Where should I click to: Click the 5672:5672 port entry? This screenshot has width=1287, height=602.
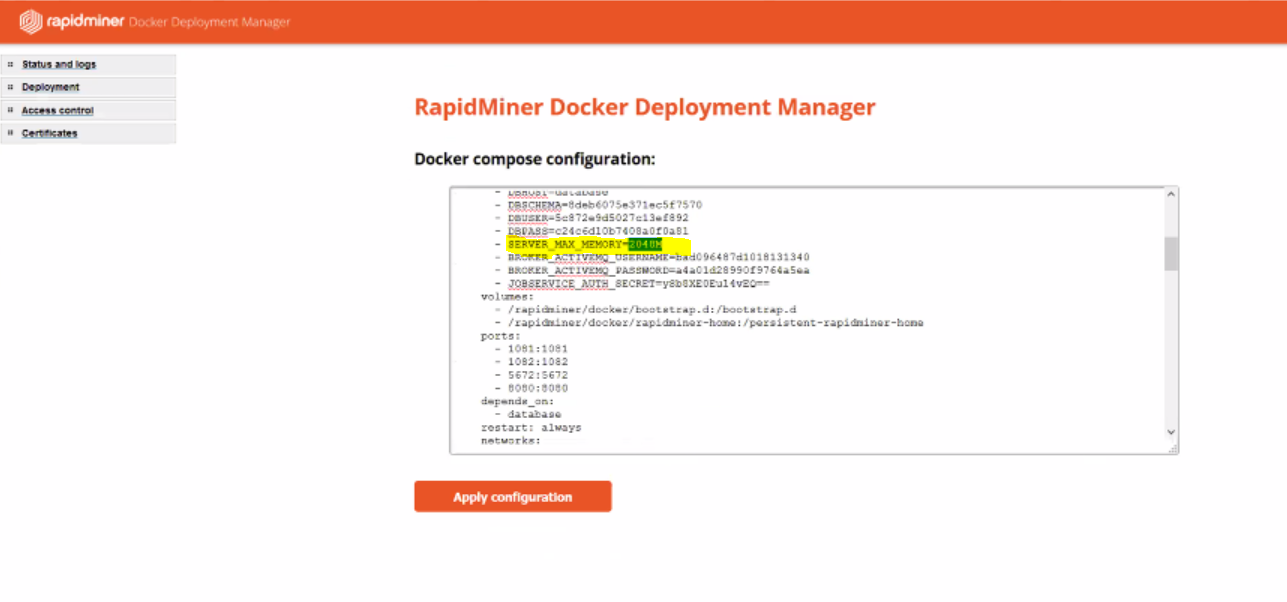pyautogui.click(x=531, y=375)
